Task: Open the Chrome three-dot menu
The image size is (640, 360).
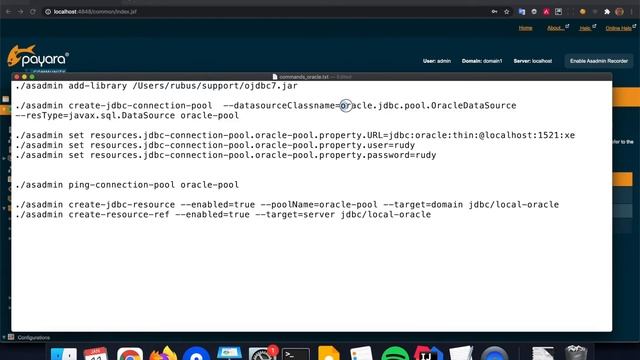Action: (x=631, y=12)
